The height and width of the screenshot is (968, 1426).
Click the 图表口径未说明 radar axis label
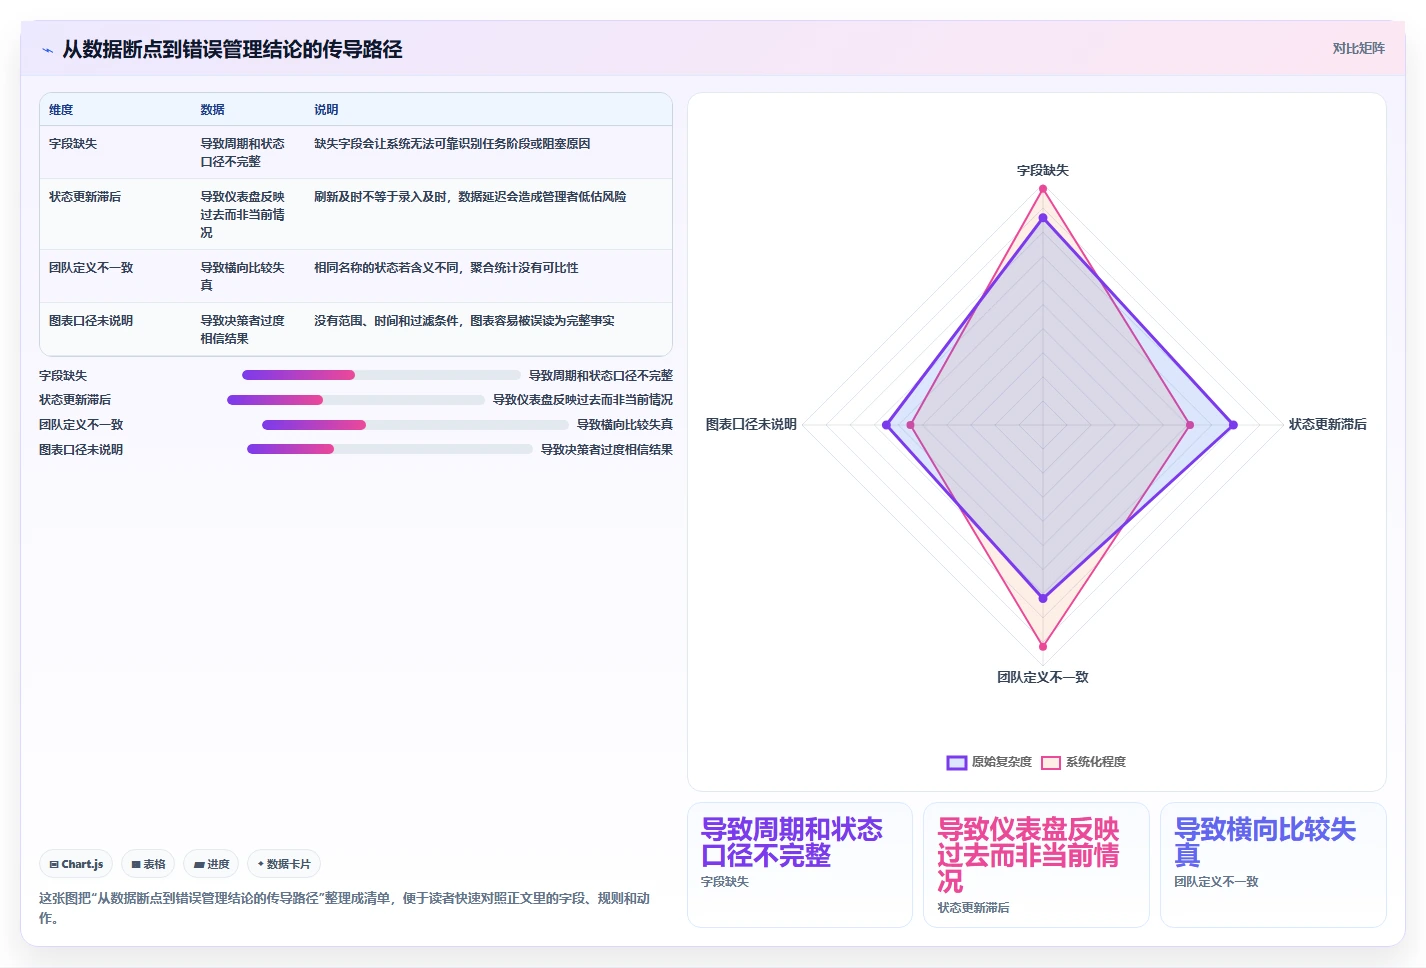click(x=751, y=425)
